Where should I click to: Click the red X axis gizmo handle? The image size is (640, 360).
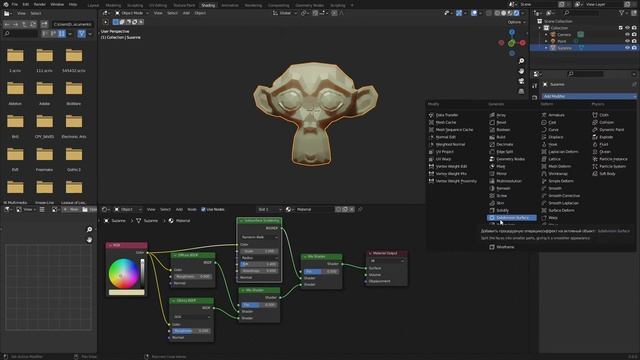click(x=522, y=42)
